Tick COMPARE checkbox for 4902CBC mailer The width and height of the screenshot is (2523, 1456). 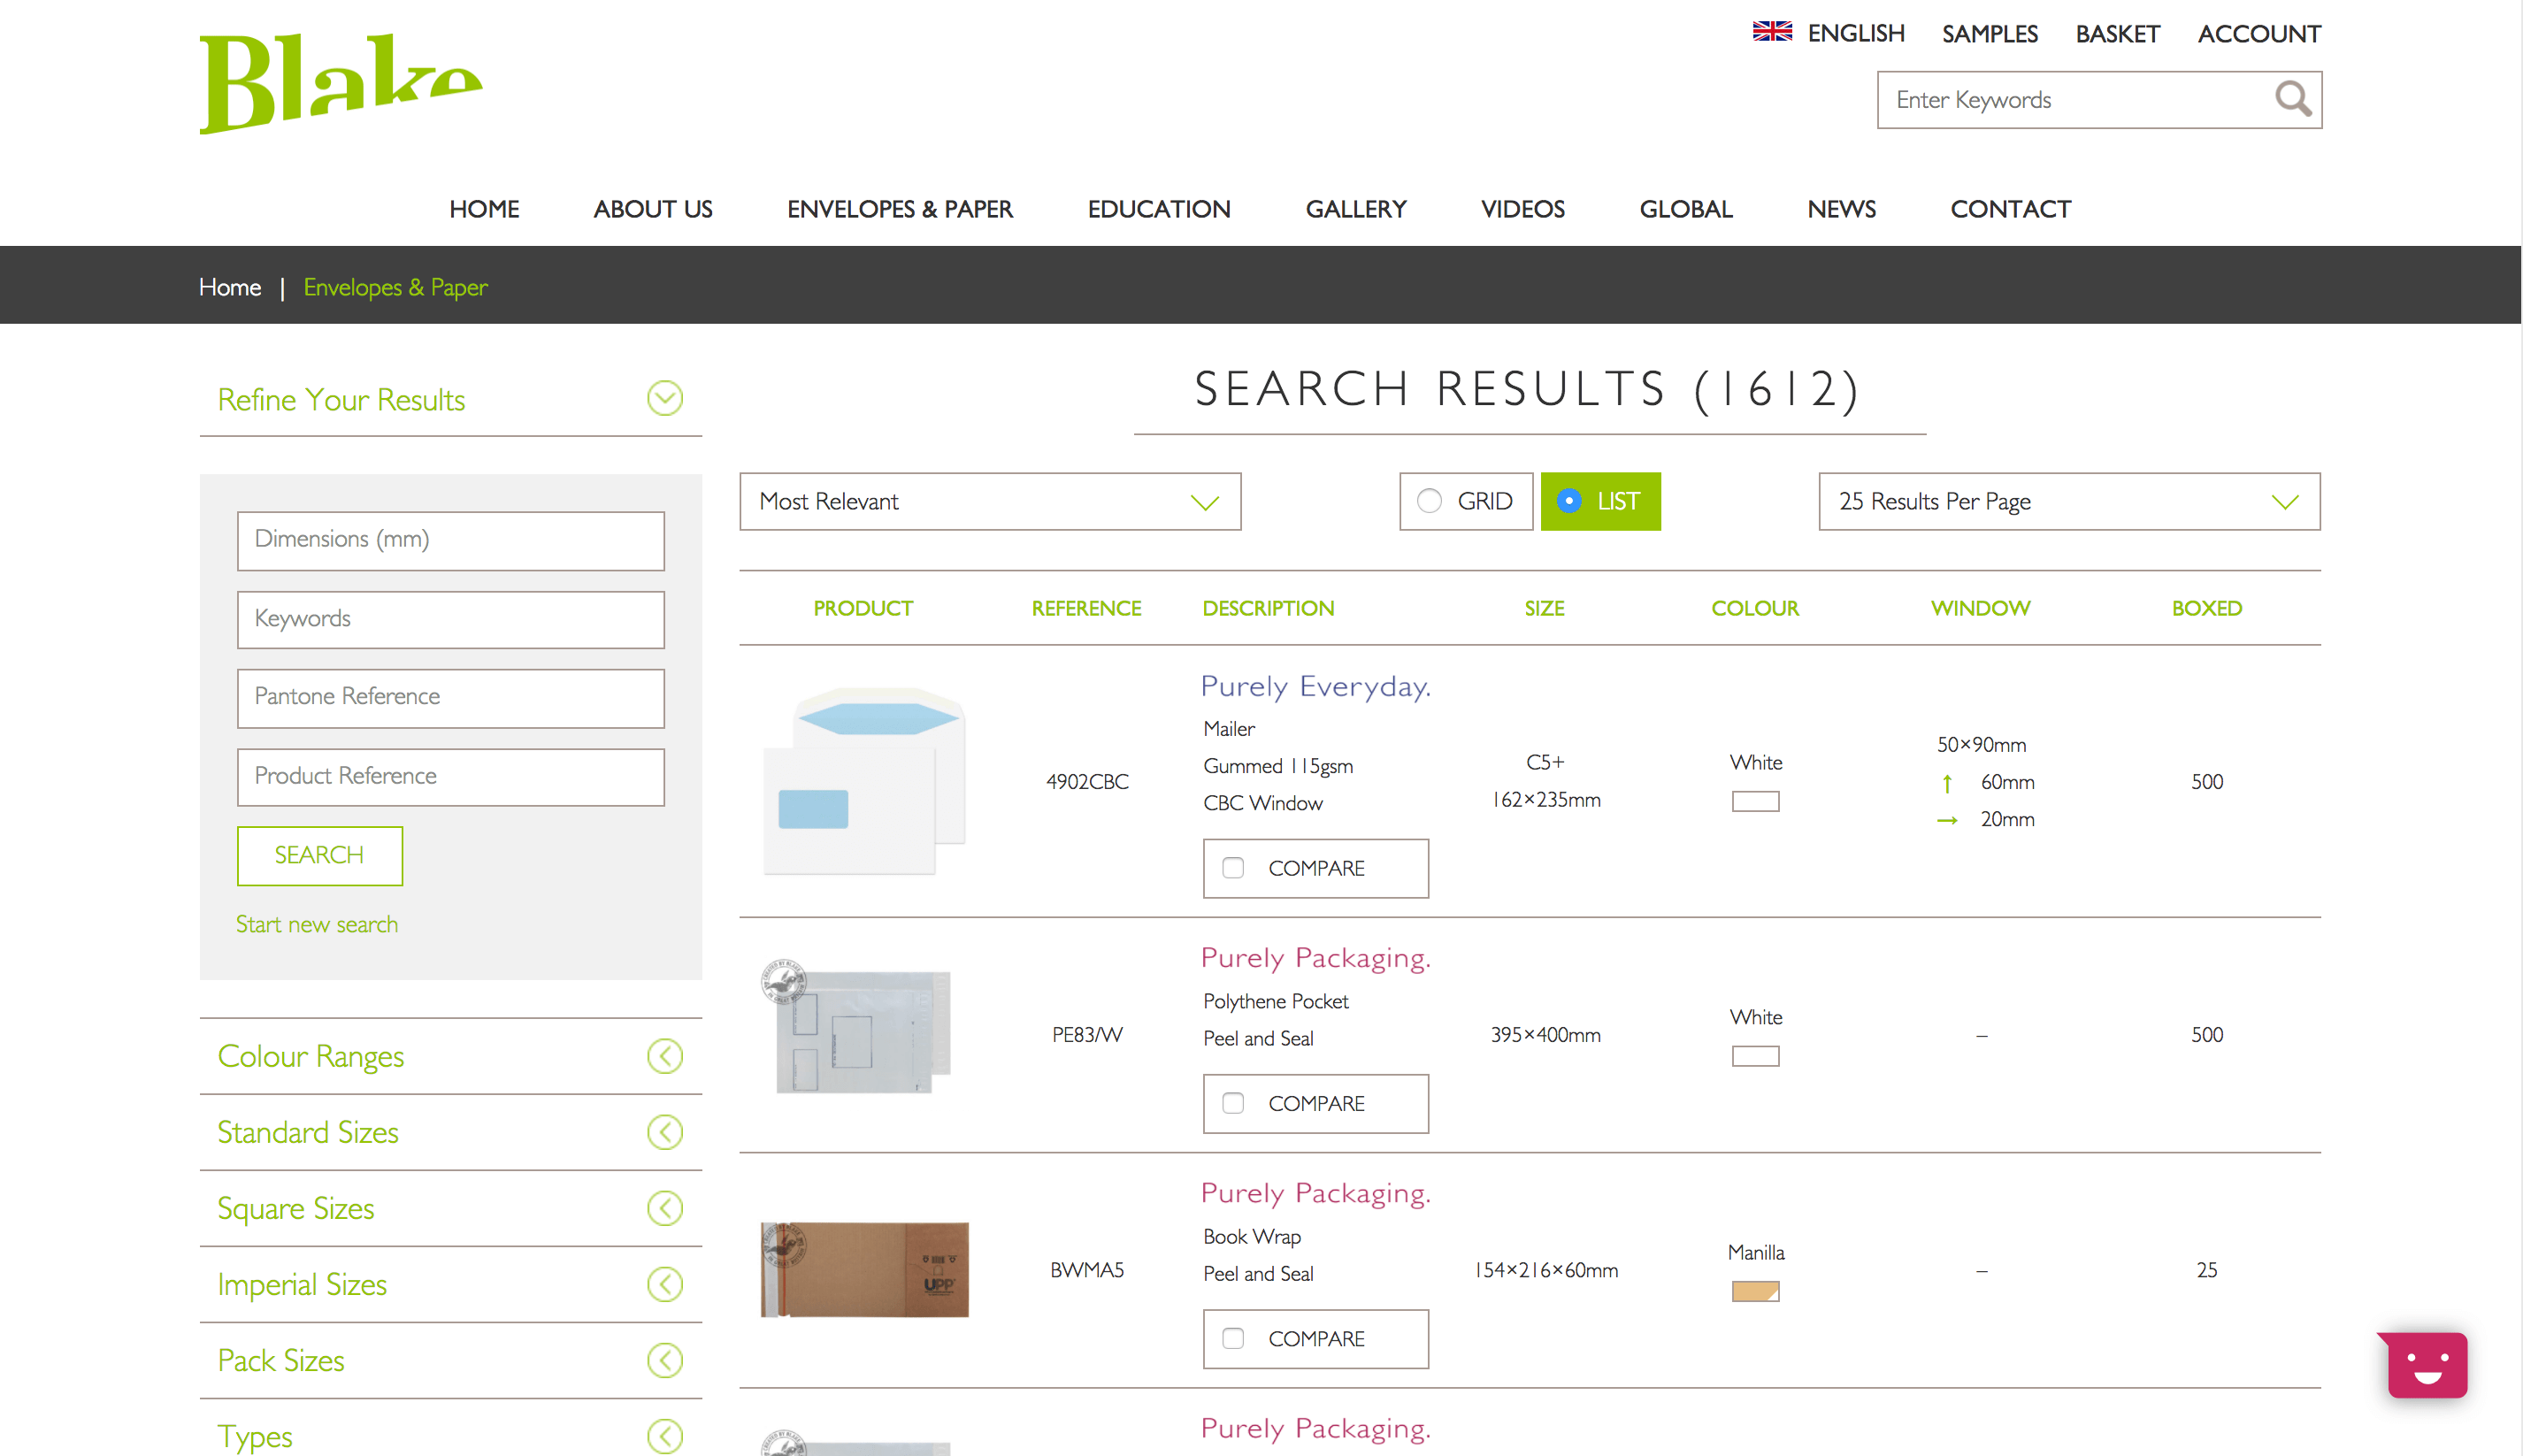click(1233, 868)
